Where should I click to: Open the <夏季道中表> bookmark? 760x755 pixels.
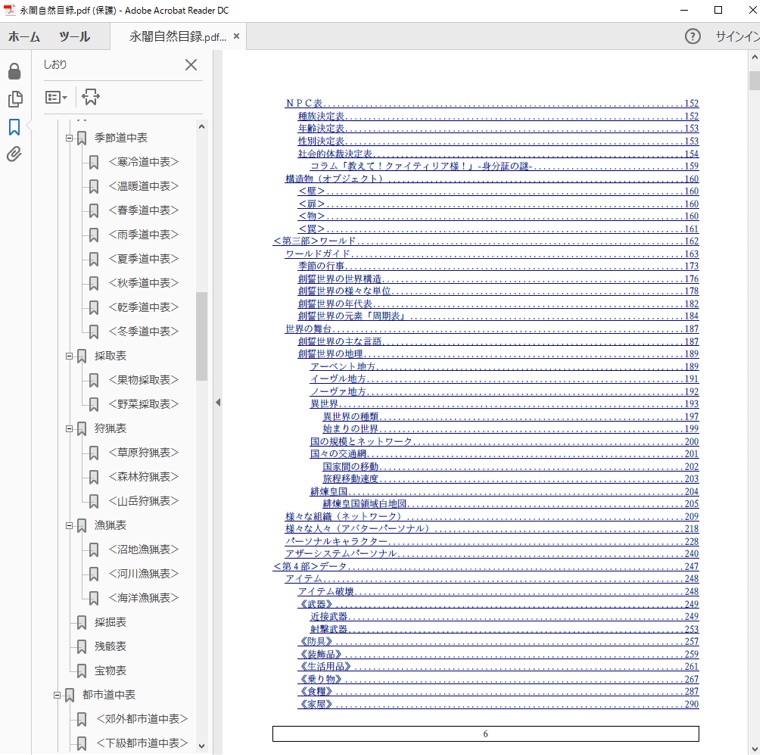[143, 259]
